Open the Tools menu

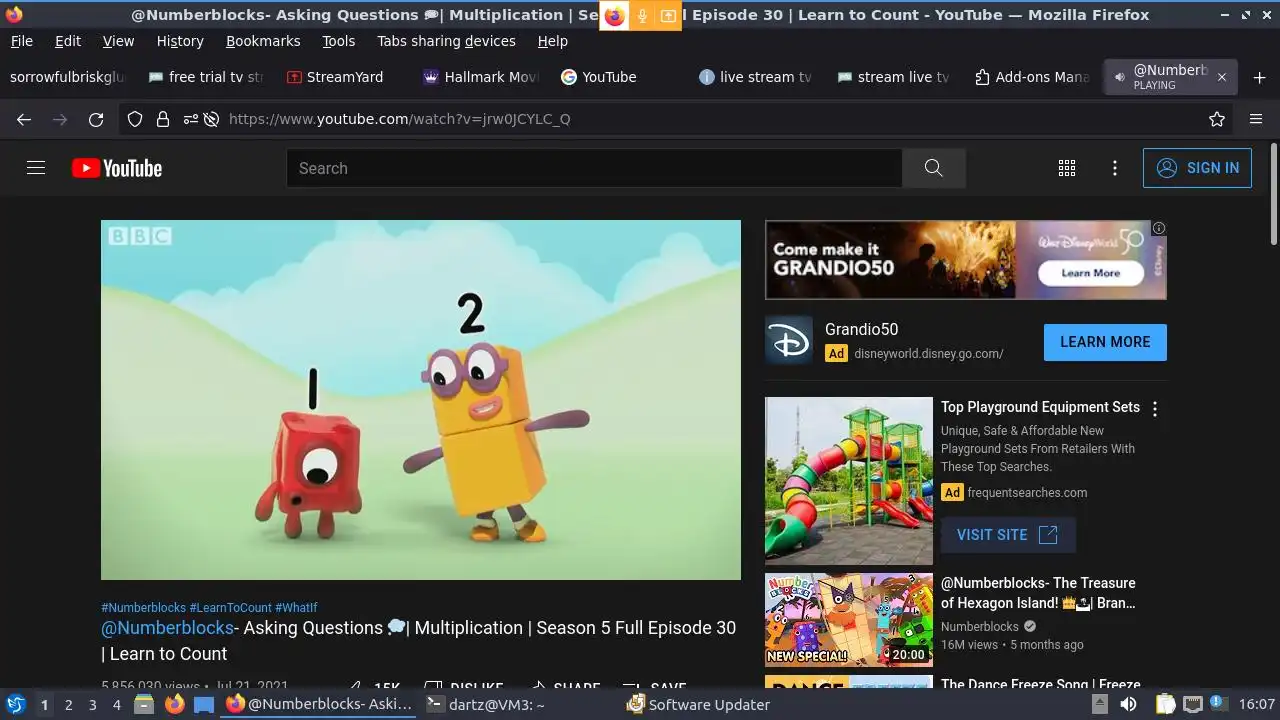338,41
